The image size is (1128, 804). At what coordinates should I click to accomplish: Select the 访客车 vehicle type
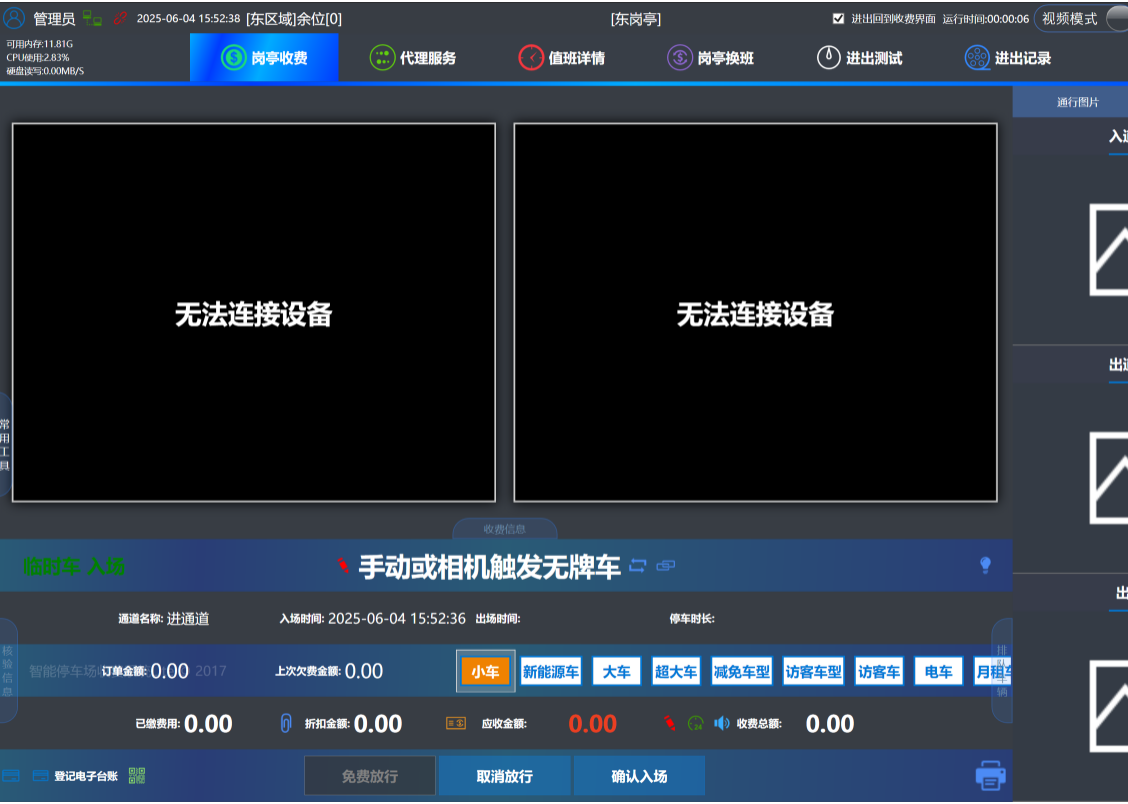click(x=879, y=672)
